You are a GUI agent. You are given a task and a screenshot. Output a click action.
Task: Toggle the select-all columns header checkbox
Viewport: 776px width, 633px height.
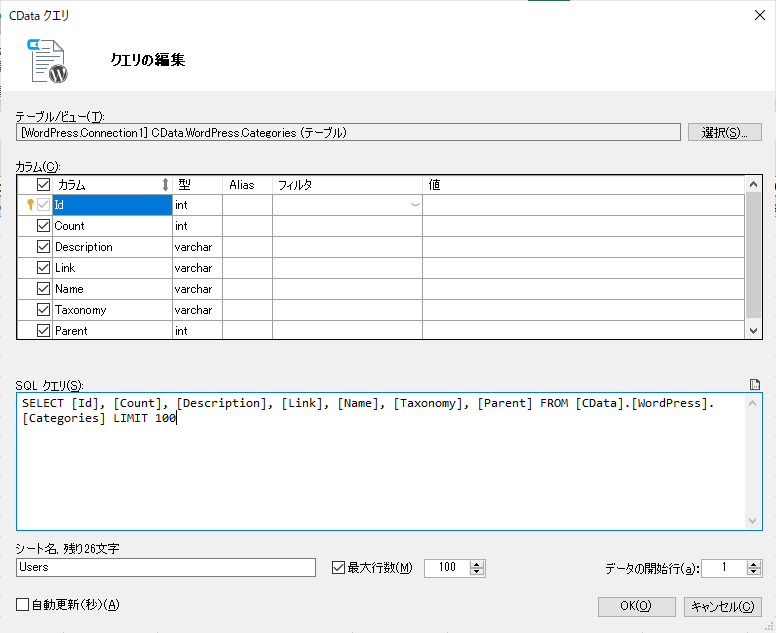44,185
